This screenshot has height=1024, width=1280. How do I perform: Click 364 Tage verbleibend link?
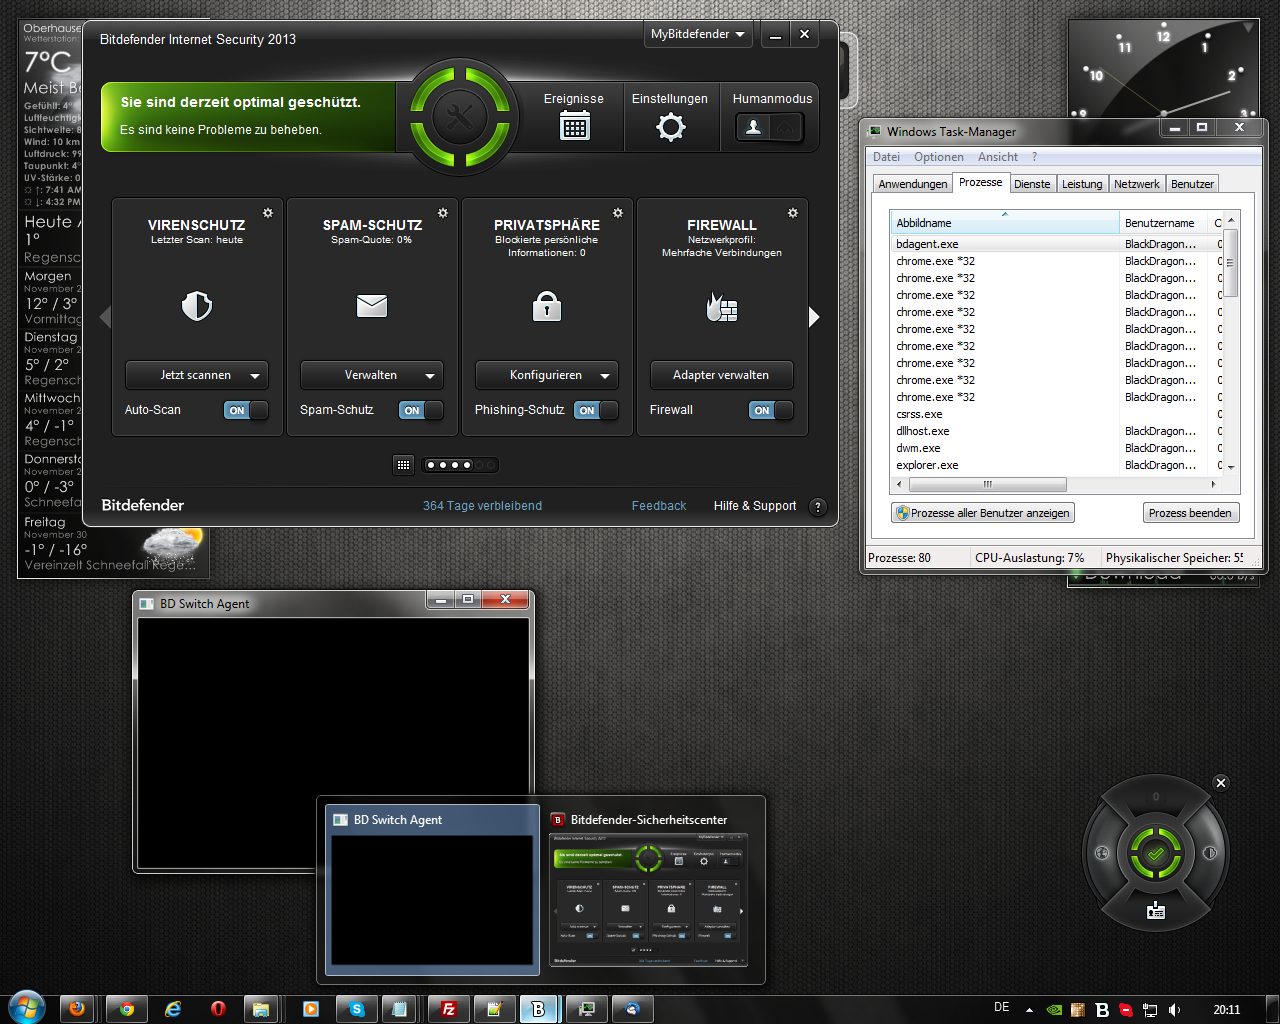[x=482, y=506]
